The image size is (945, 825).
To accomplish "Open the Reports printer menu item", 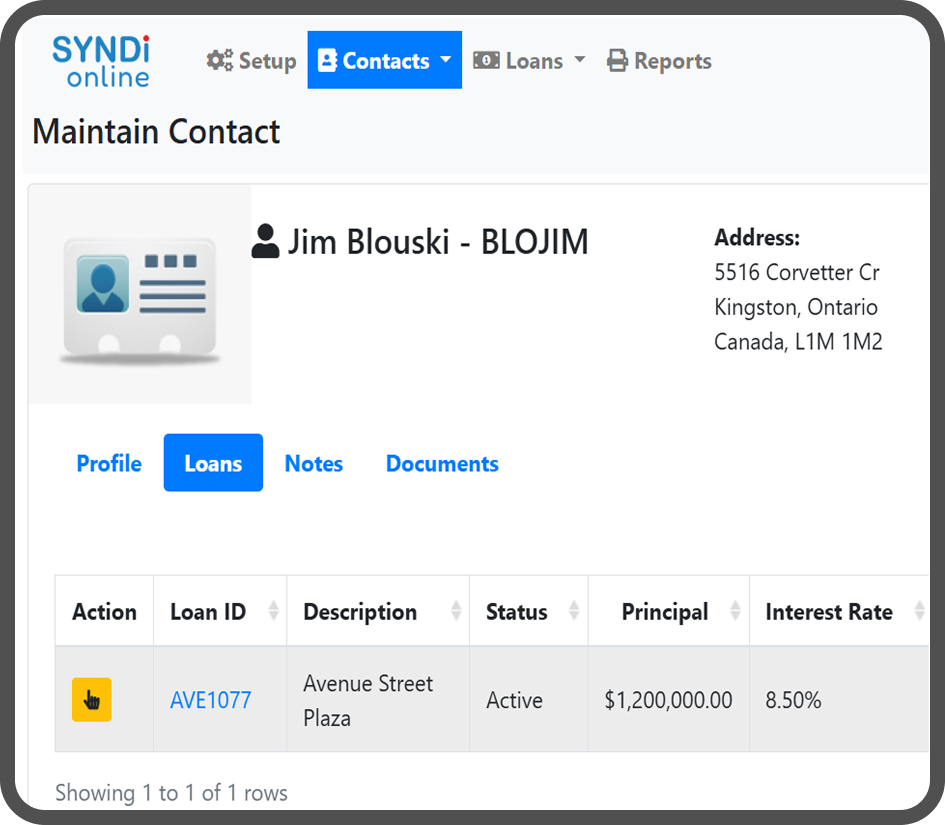I will (659, 61).
